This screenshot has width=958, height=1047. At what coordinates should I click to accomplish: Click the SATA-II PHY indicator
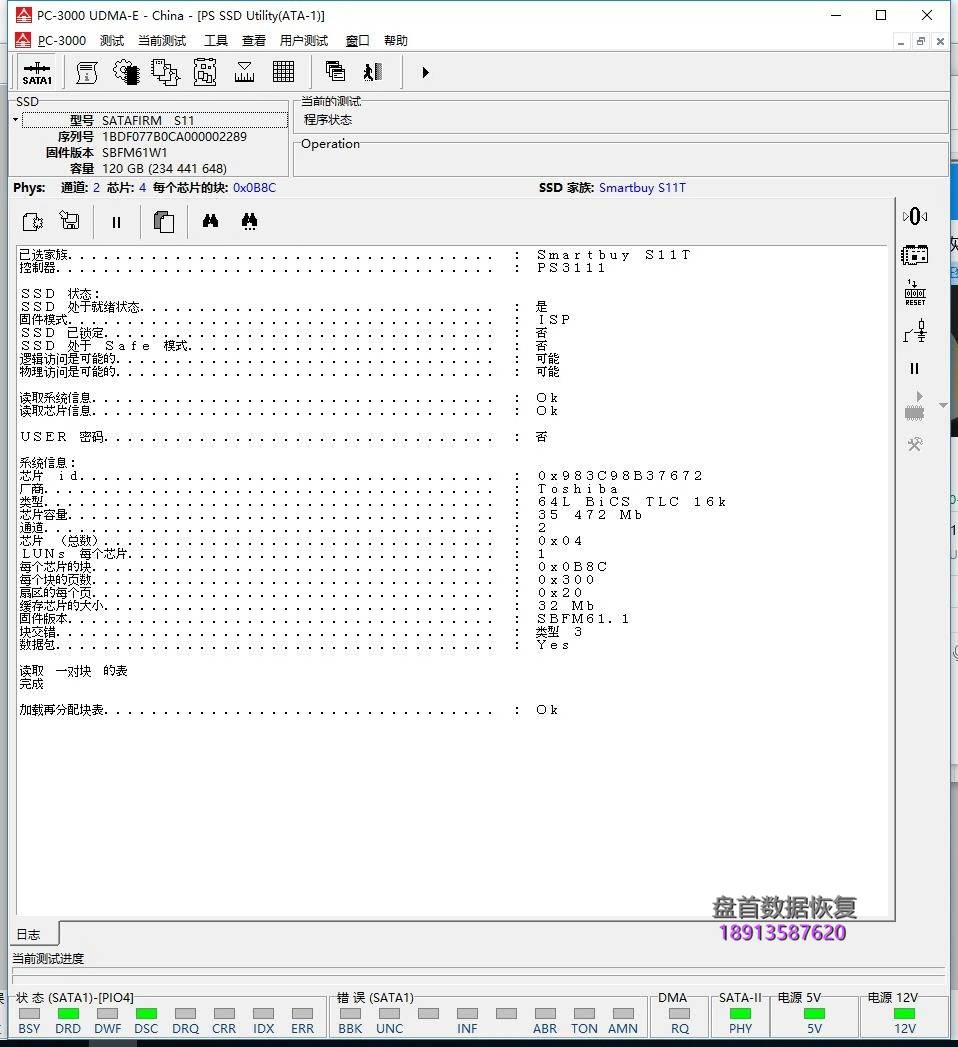(x=740, y=1014)
